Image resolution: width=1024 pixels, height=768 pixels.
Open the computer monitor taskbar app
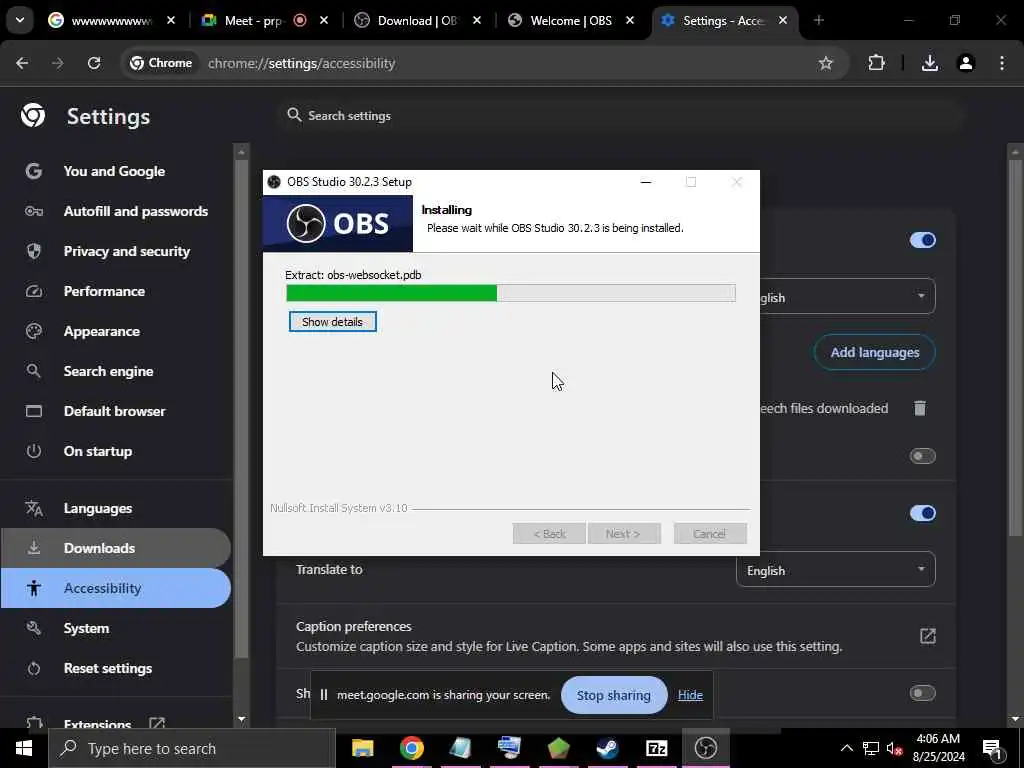coord(509,748)
